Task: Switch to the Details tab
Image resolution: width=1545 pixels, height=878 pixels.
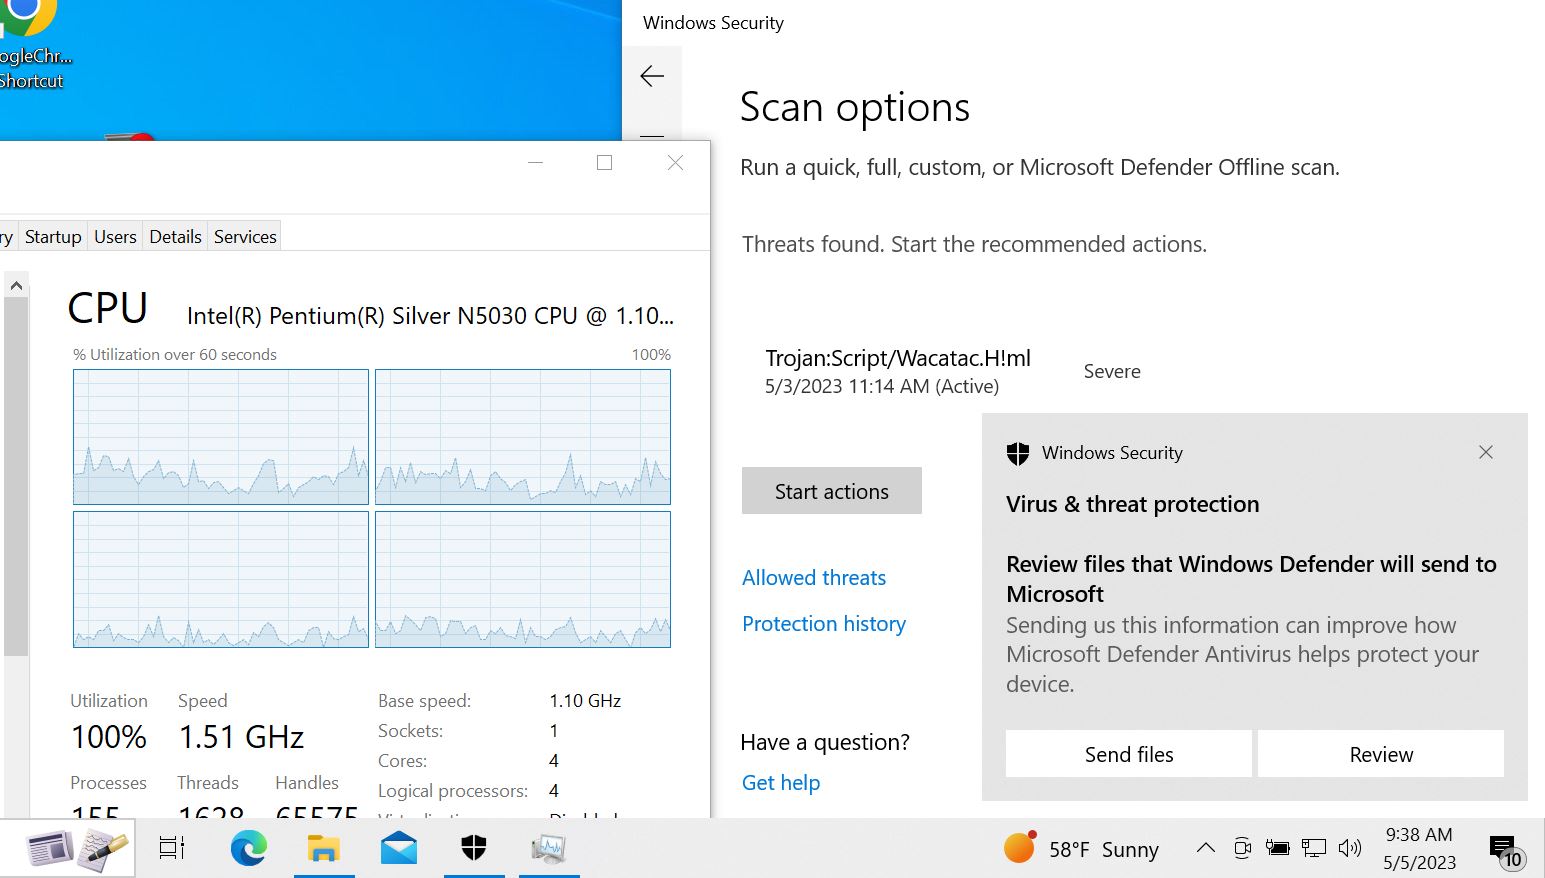Action: point(175,236)
